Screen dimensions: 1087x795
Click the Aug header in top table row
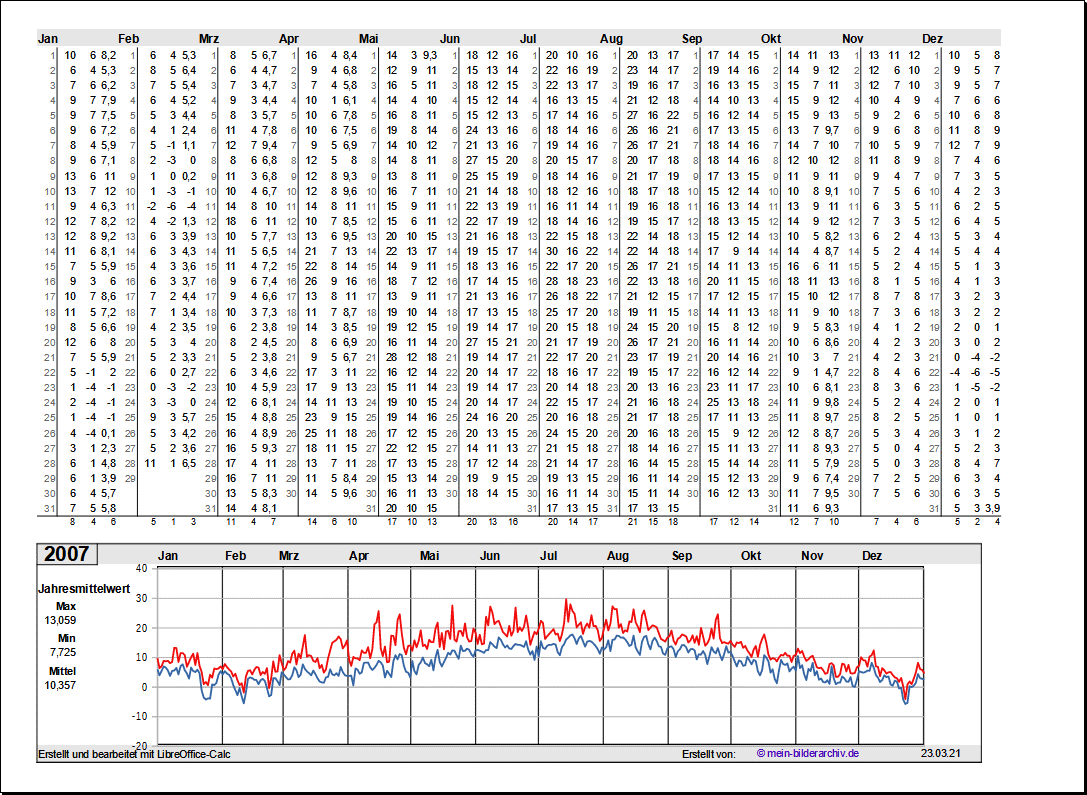611,39
